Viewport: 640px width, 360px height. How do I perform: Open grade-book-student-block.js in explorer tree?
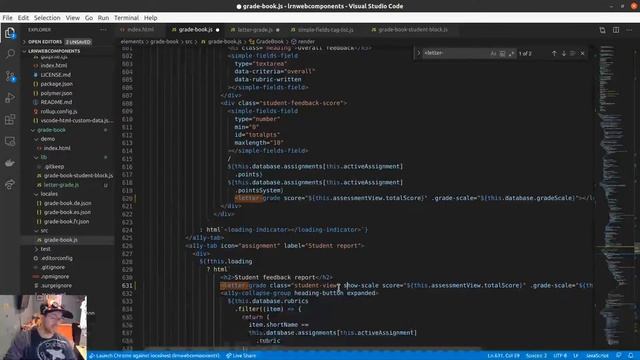[x=78, y=176]
